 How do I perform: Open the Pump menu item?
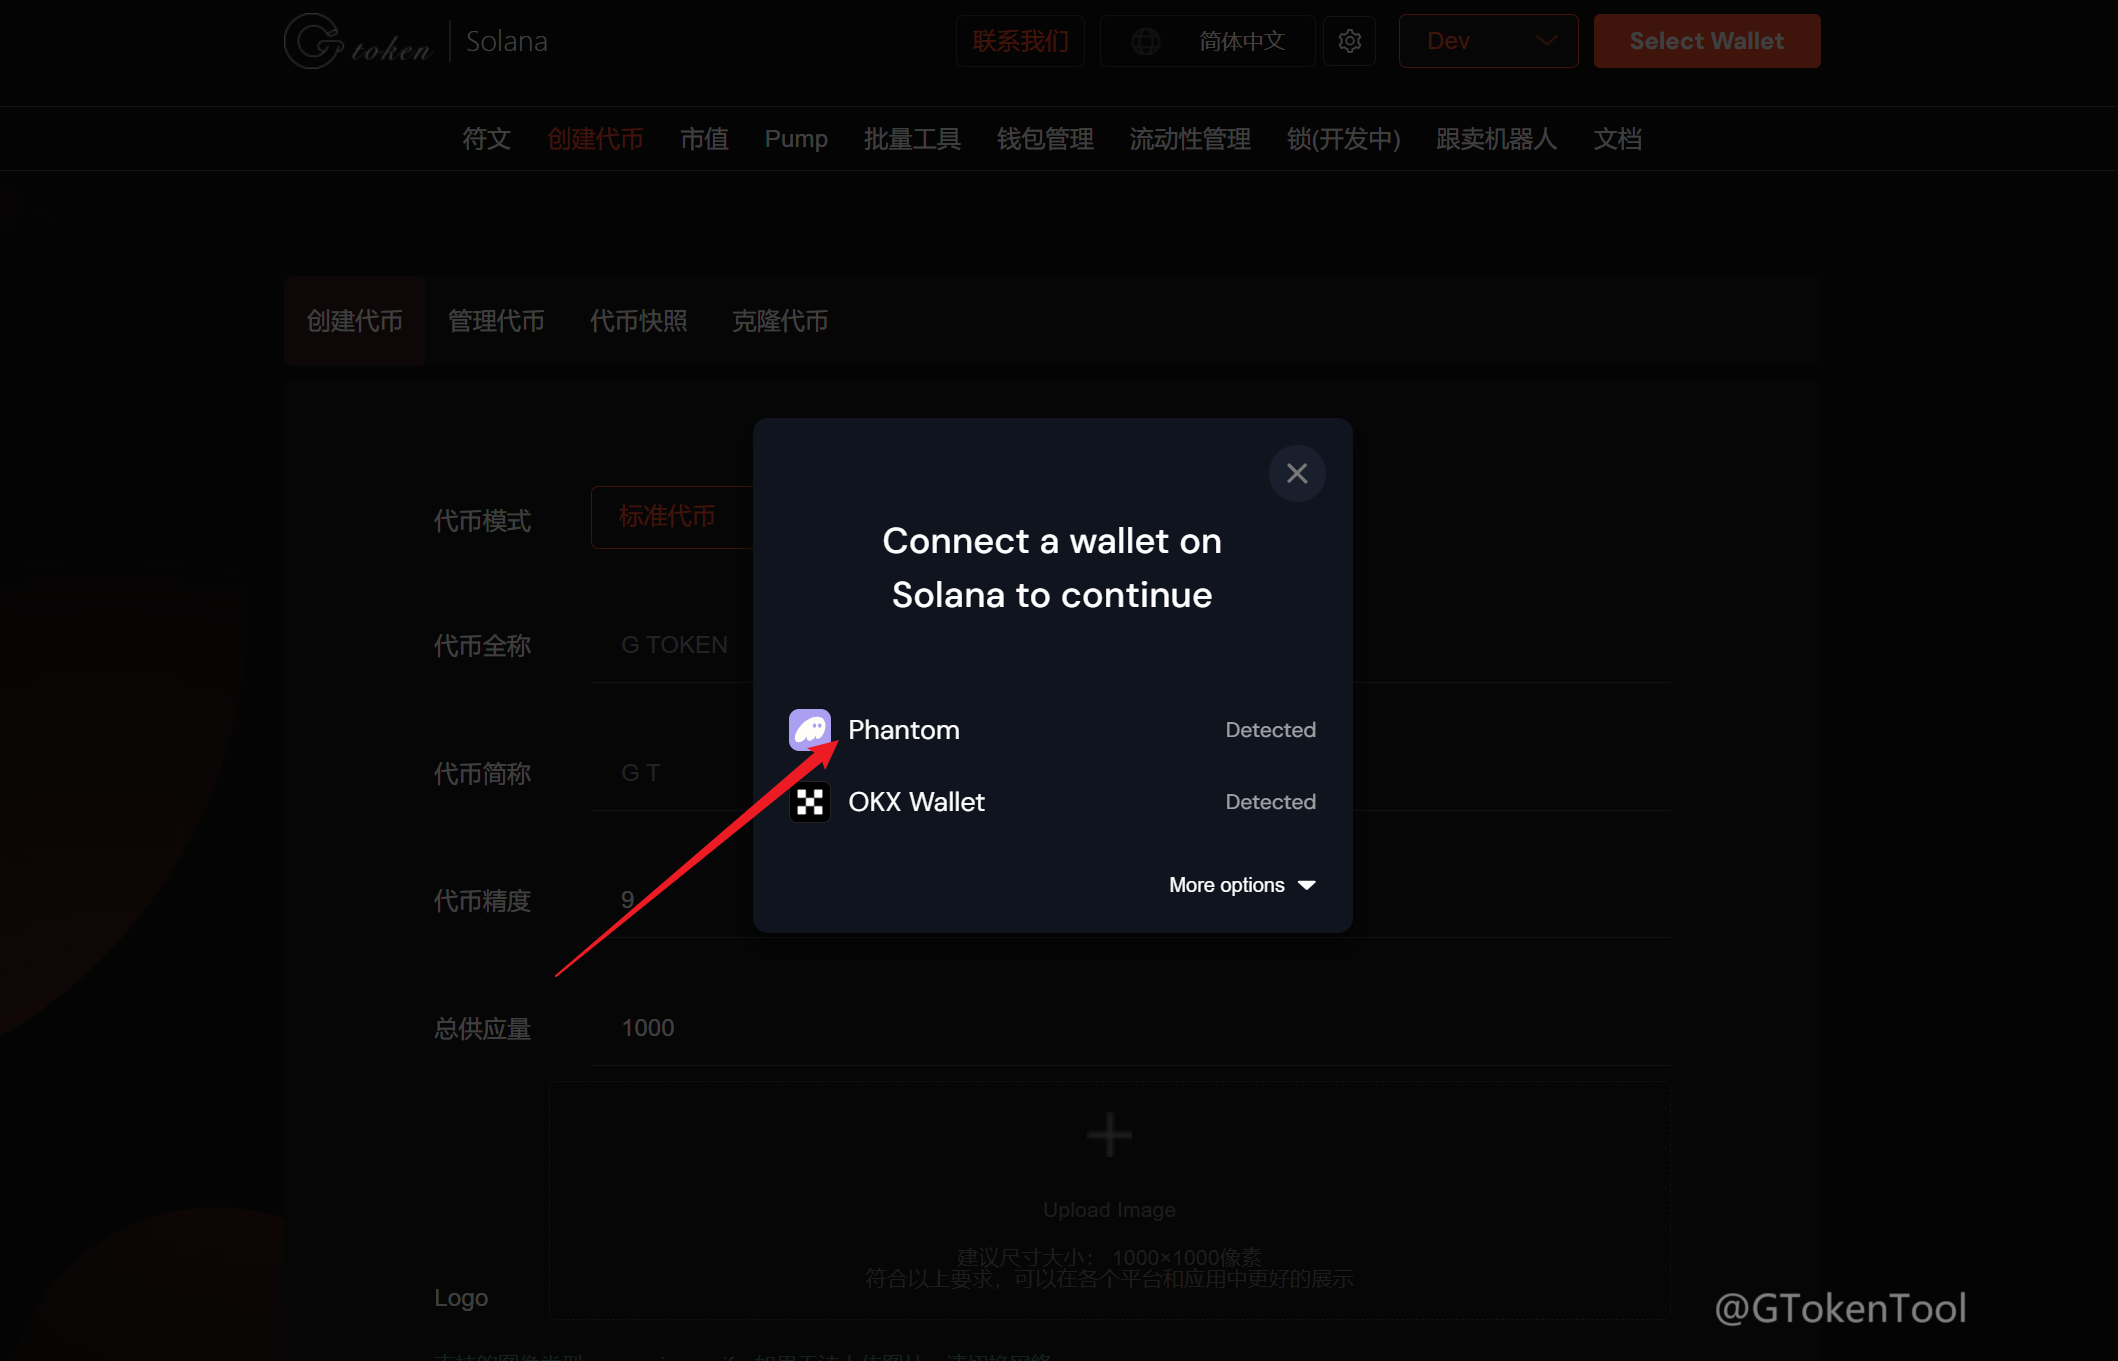pos(796,139)
